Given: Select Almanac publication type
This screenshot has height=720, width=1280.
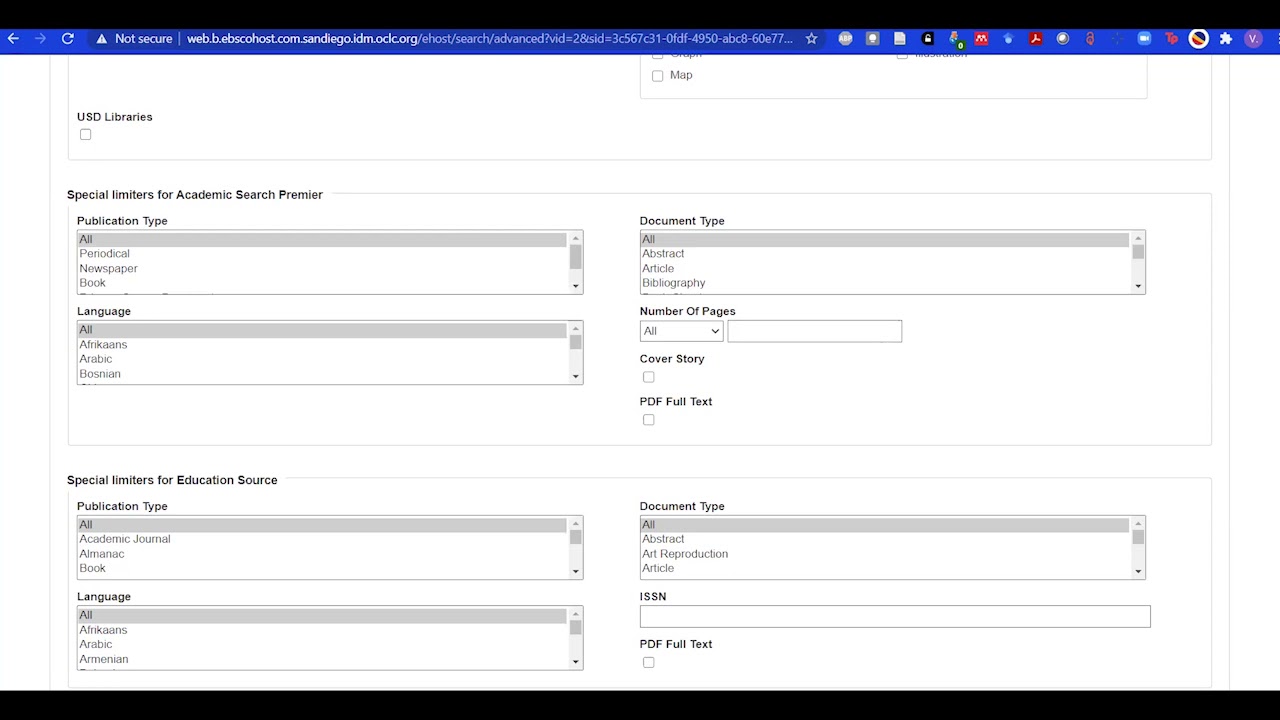Looking at the screenshot, I should 322,554.
